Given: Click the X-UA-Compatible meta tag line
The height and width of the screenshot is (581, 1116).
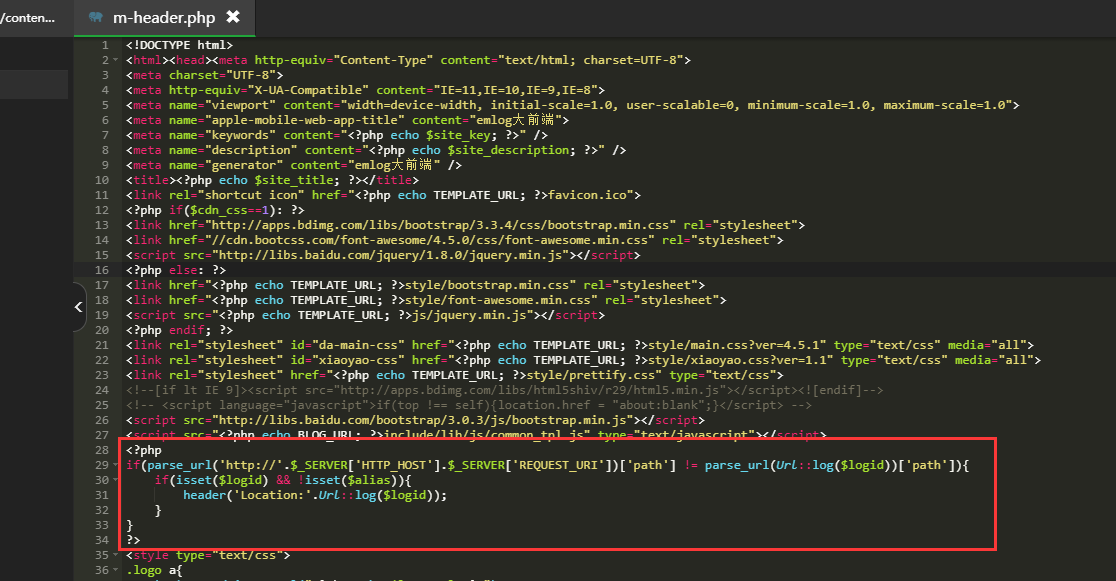Looking at the screenshot, I should coord(365,90).
